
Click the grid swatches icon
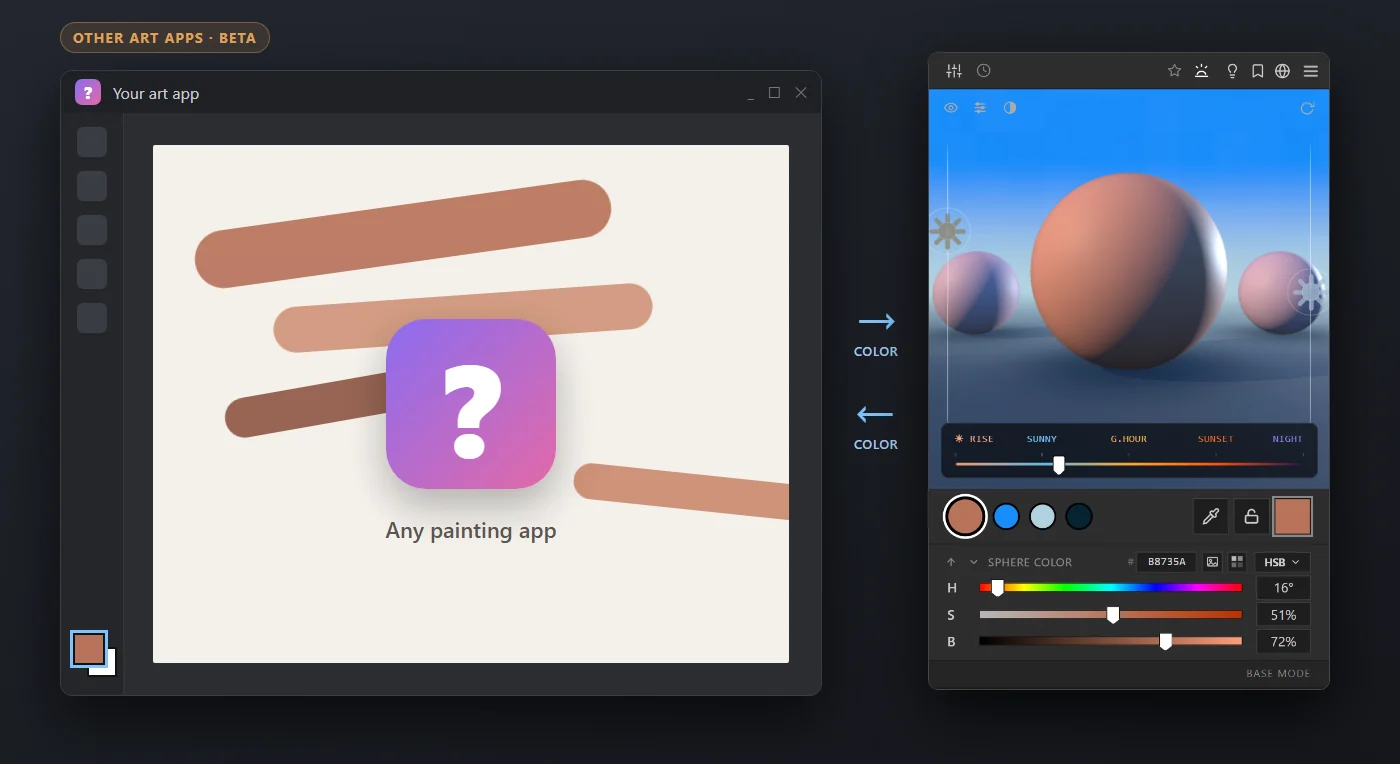(x=1238, y=562)
